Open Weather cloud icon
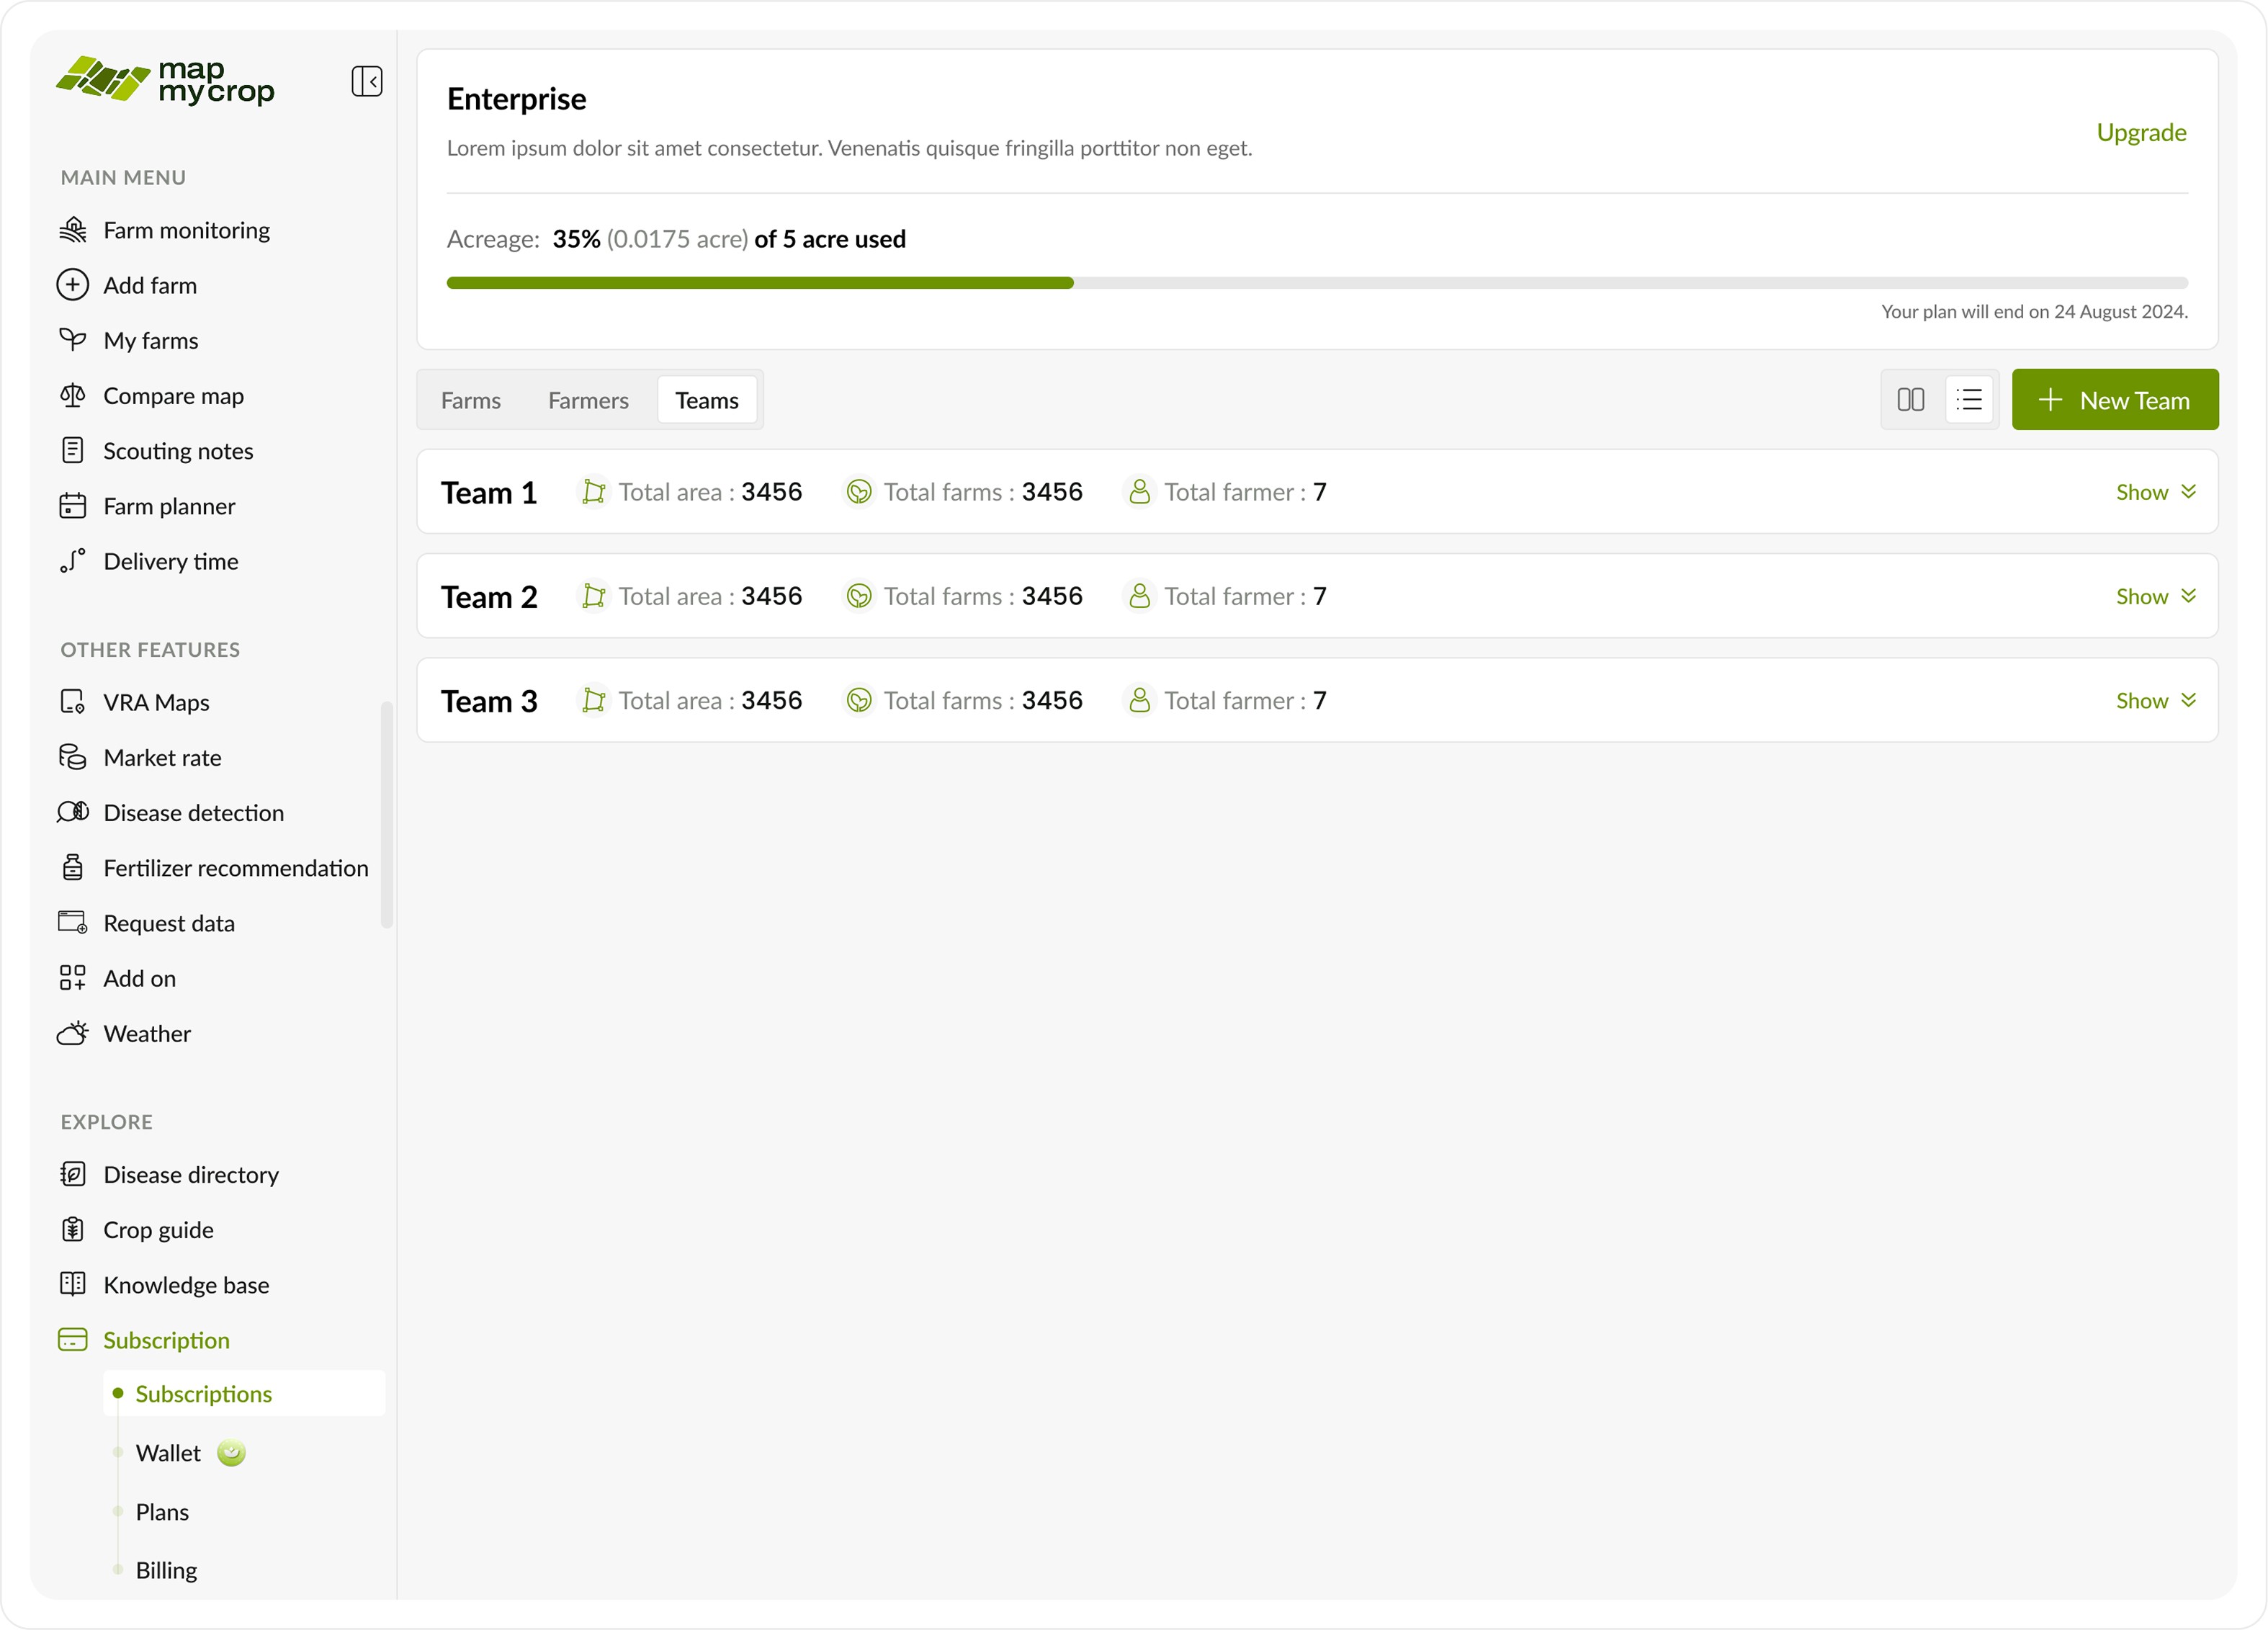The width and height of the screenshot is (2268, 1630). (x=73, y=1033)
